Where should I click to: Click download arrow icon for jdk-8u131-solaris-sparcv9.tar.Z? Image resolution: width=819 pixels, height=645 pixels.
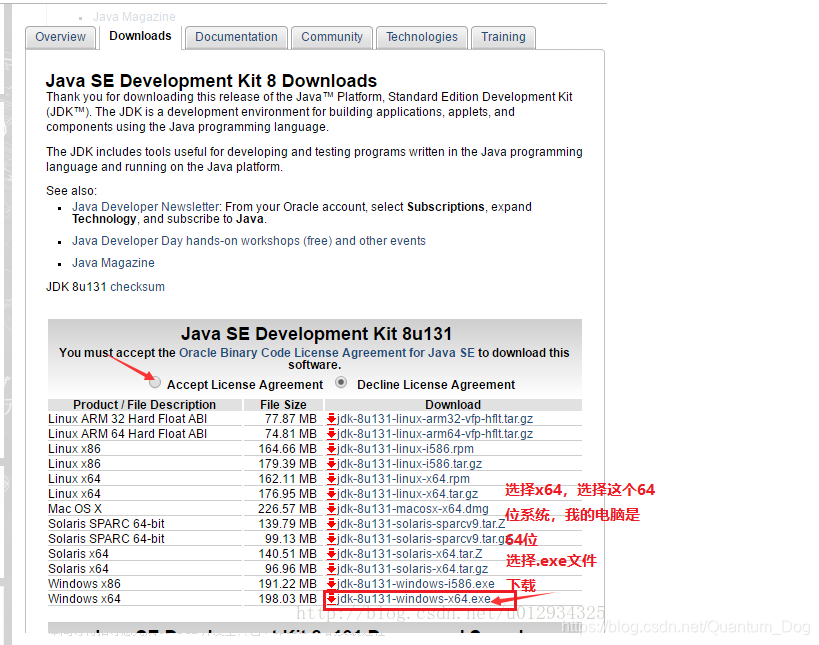coord(331,524)
